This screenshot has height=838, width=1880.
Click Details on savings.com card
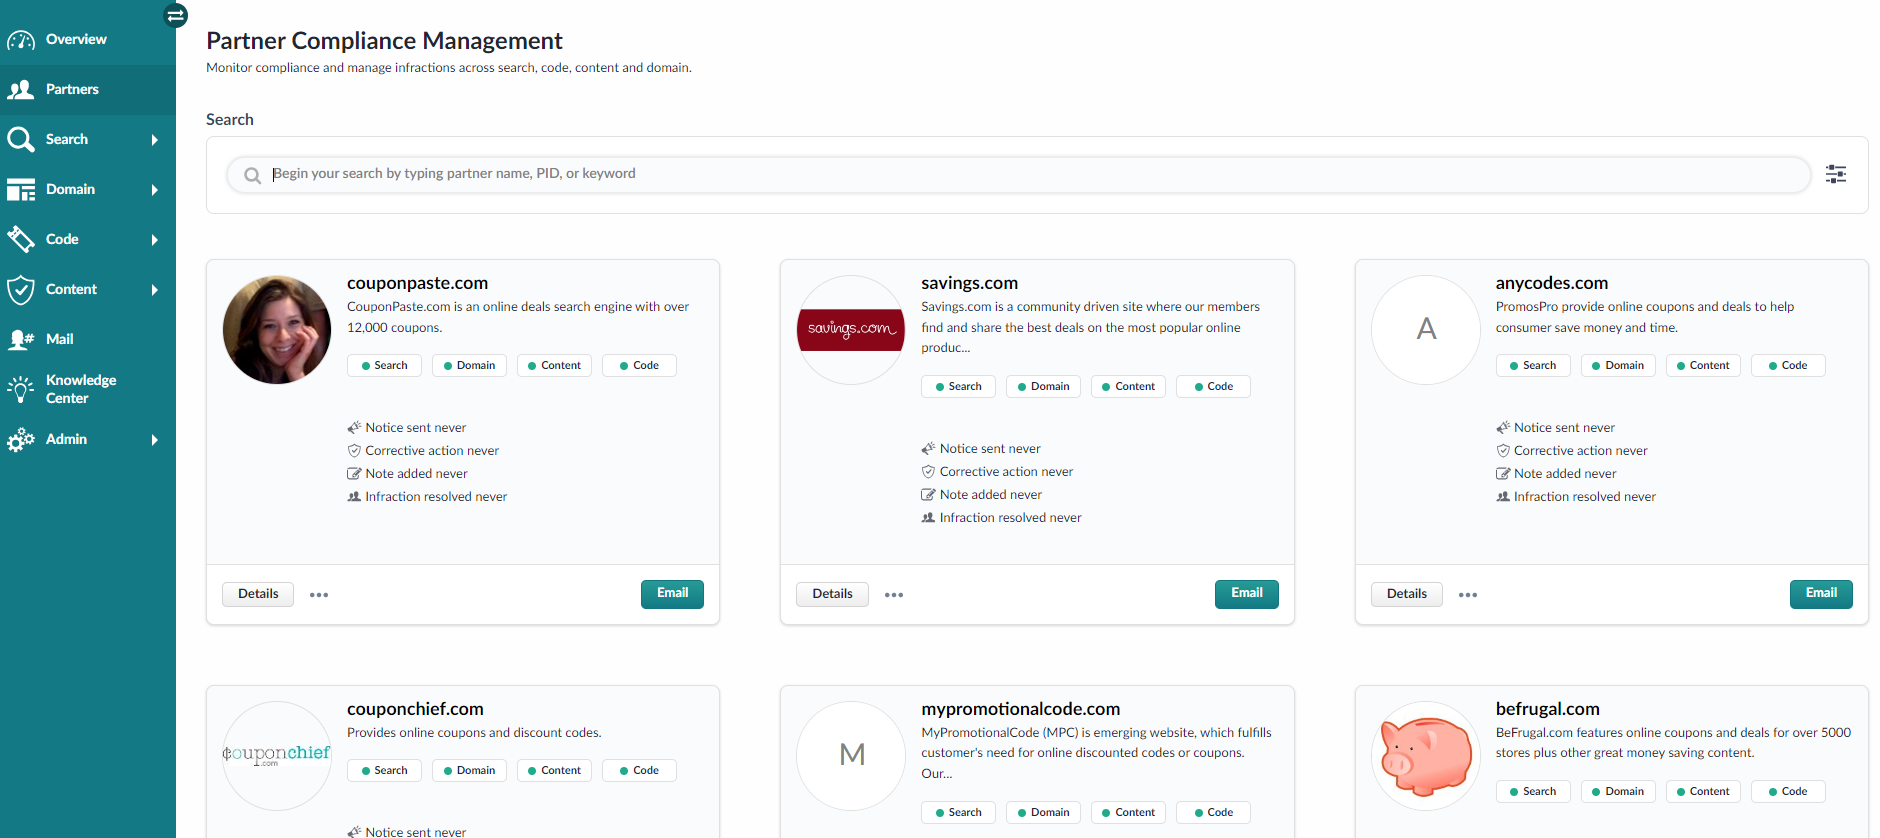tap(832, 594)
